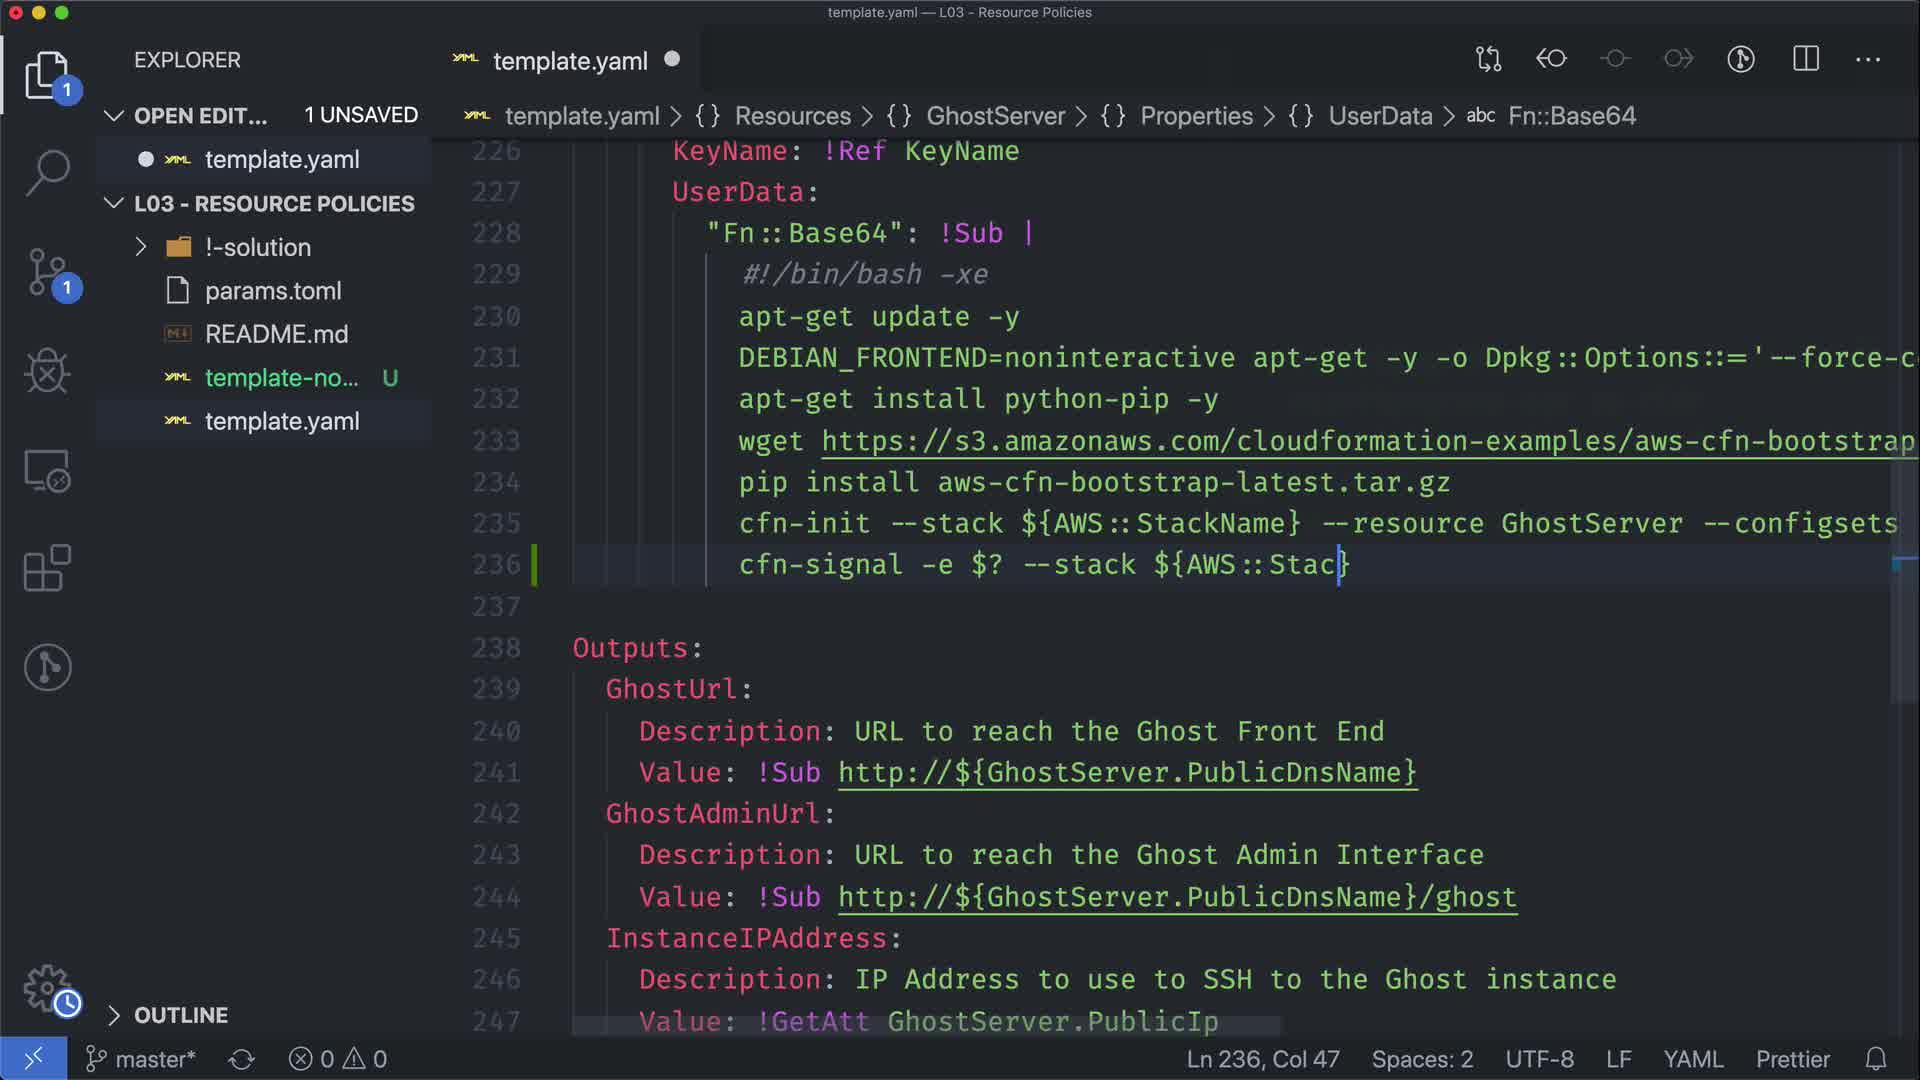This screenshot has height=1080, width=1920.
Task: Open the Run and Debug view
Action: [47, 371]
